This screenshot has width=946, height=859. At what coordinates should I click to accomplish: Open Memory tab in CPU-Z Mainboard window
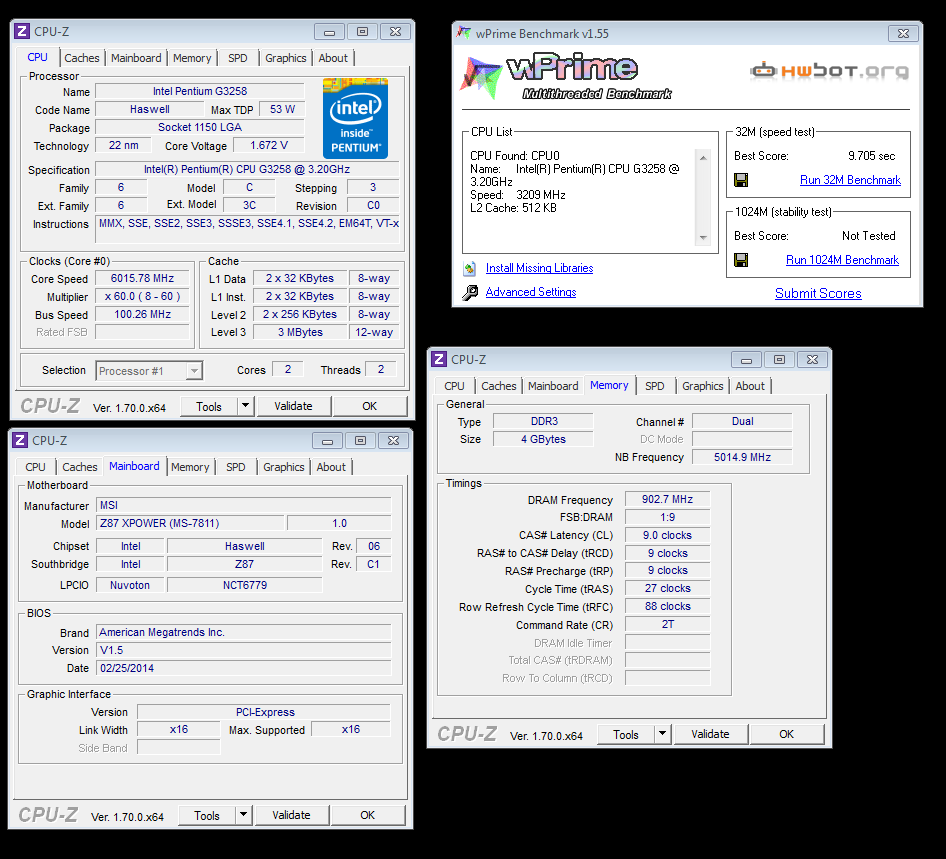pos(190,467)
